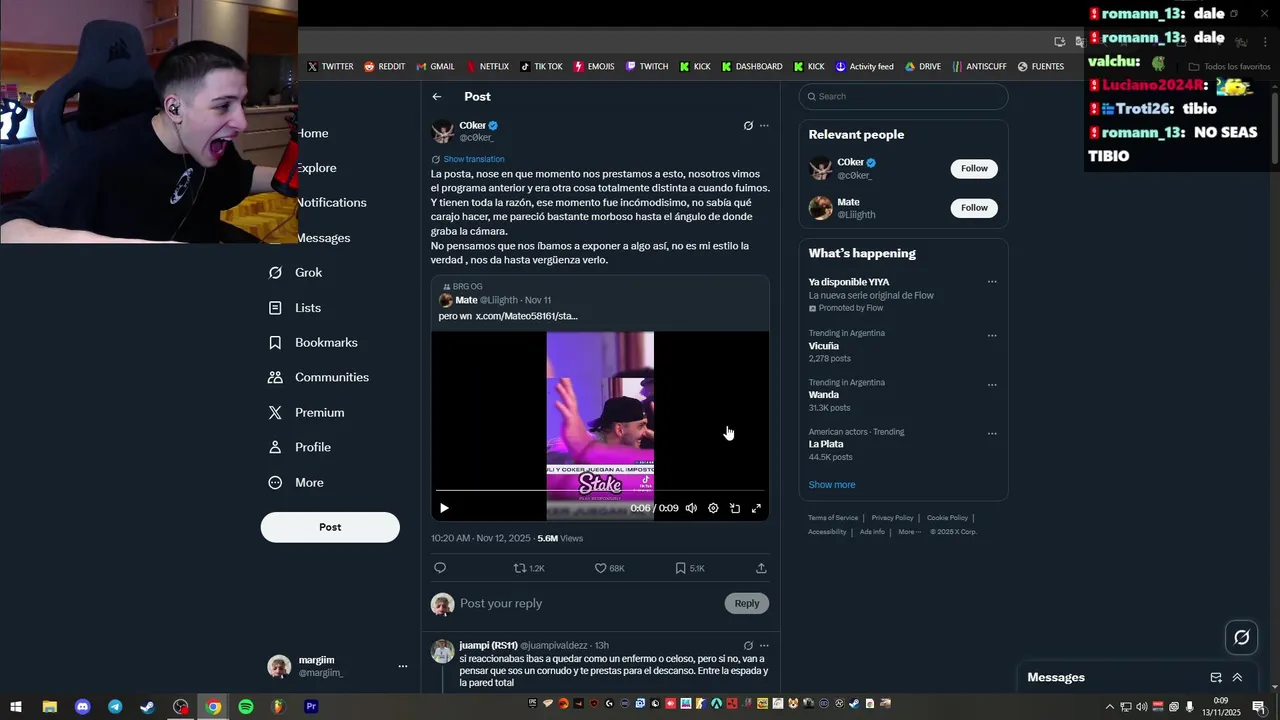This screenshot has height=720, width=1280.
Task: Bookmark the post with 5.1K bookmarks
Action: [x=690, y=568]
